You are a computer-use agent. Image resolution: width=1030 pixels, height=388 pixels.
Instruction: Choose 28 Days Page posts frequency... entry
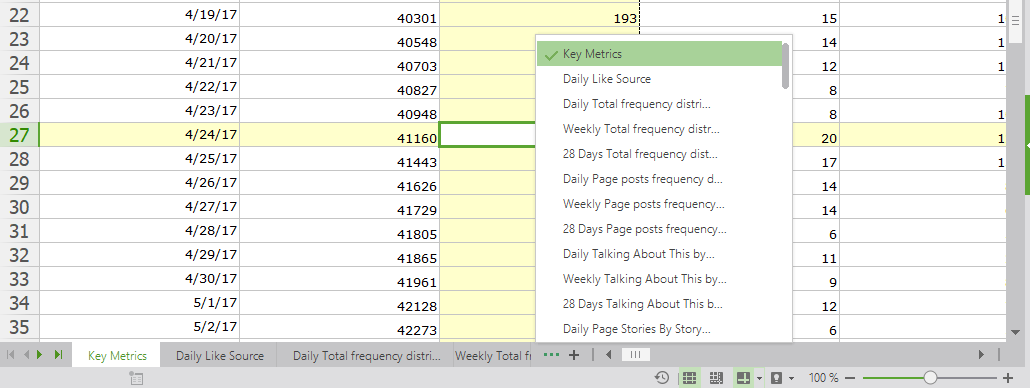point(660,229)
